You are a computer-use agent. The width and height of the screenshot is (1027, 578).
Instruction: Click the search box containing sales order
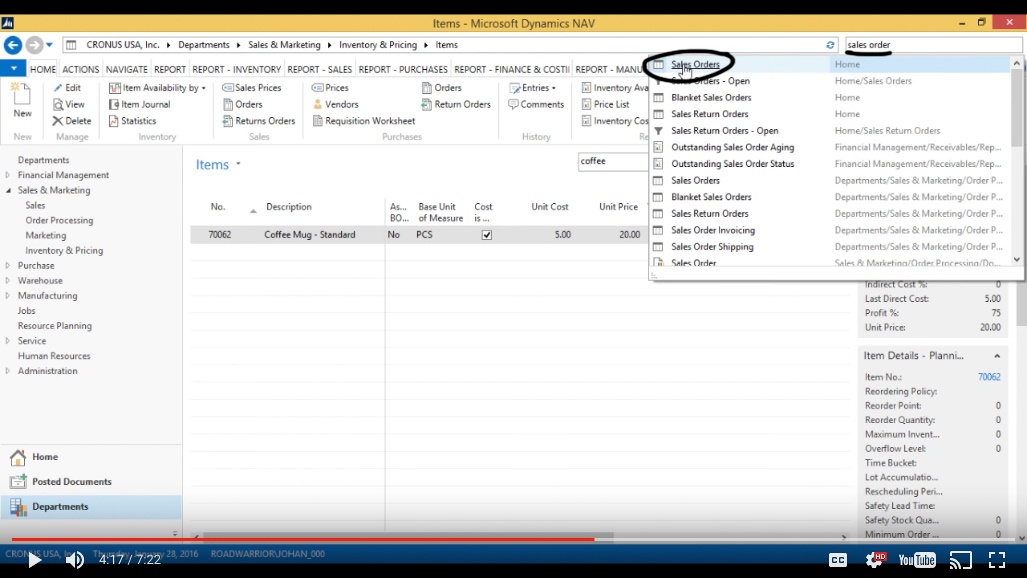pyautogui.click(x=930, y=44)
